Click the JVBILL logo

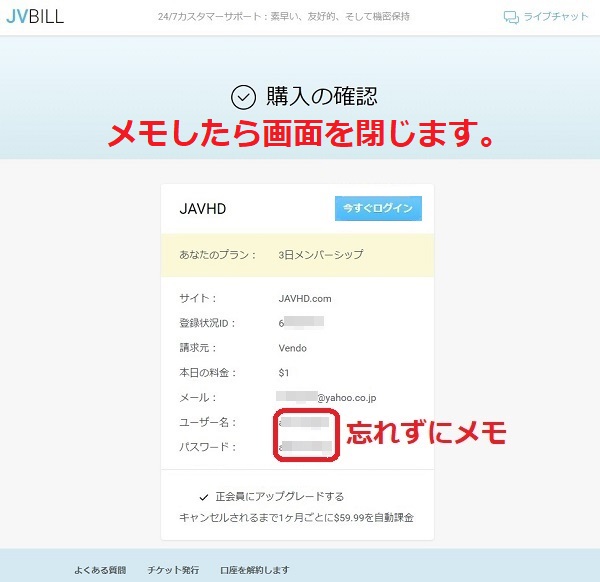click(35, 16)
